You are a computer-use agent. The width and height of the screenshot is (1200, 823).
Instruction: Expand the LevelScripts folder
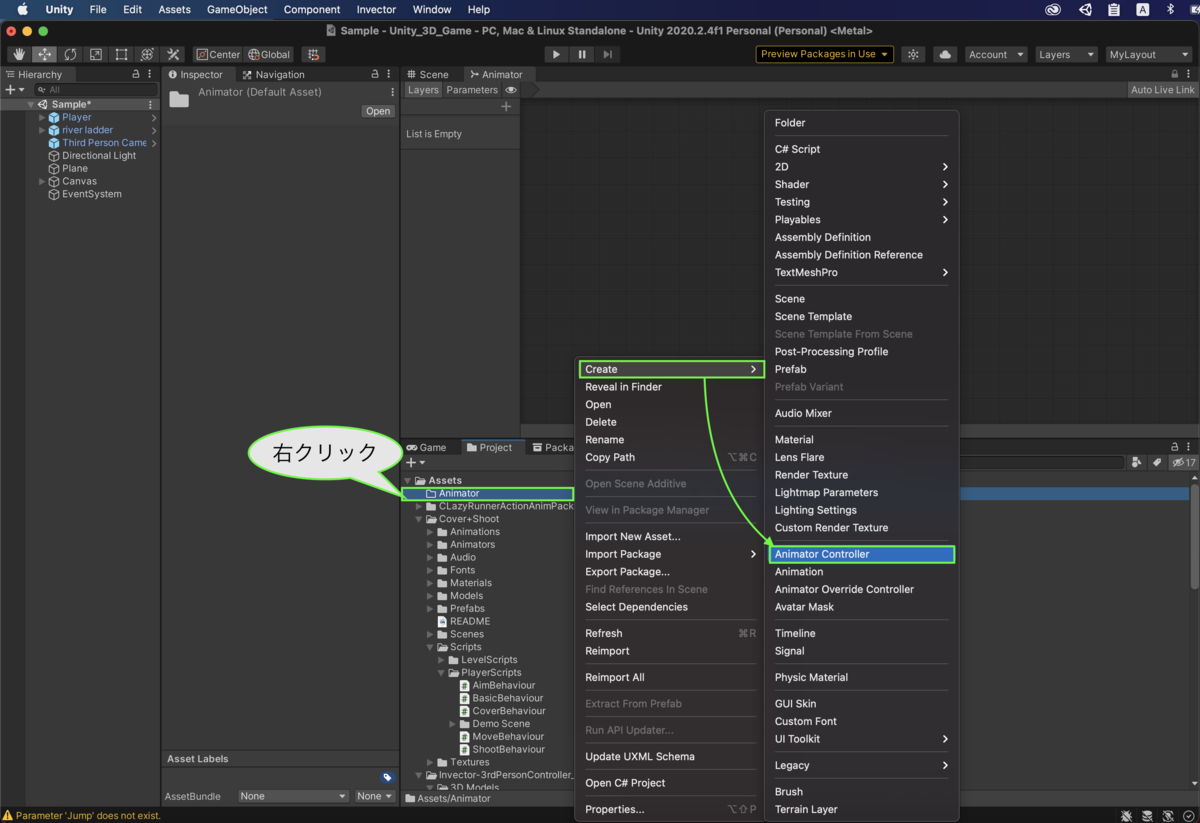[442, 660]
